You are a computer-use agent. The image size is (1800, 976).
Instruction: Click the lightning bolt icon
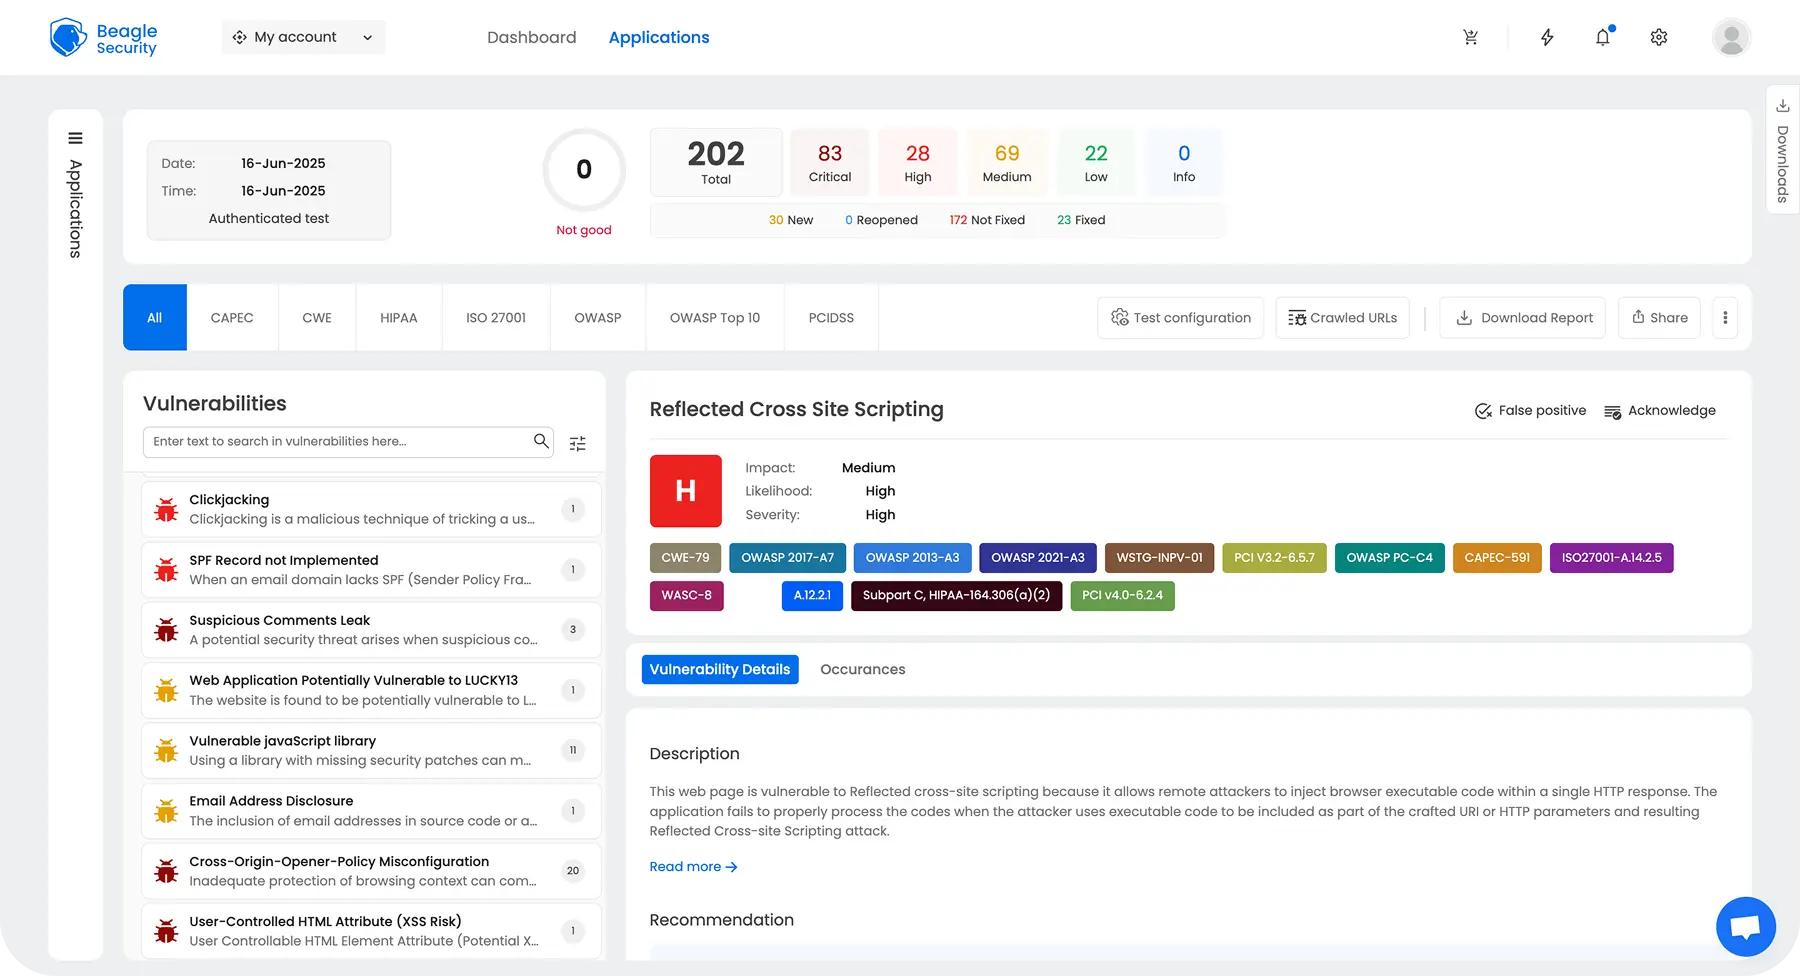[1547, 37]
